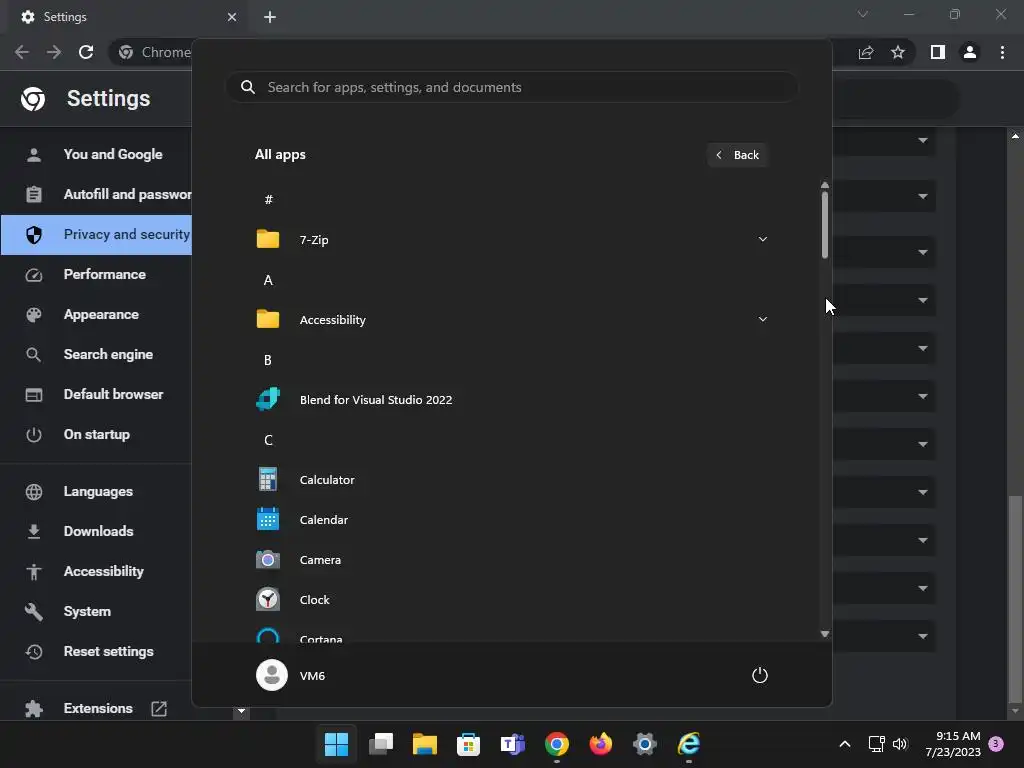Expand the Accessibility folder chevron
The image size is (1024, 768).
coord(762,319)
